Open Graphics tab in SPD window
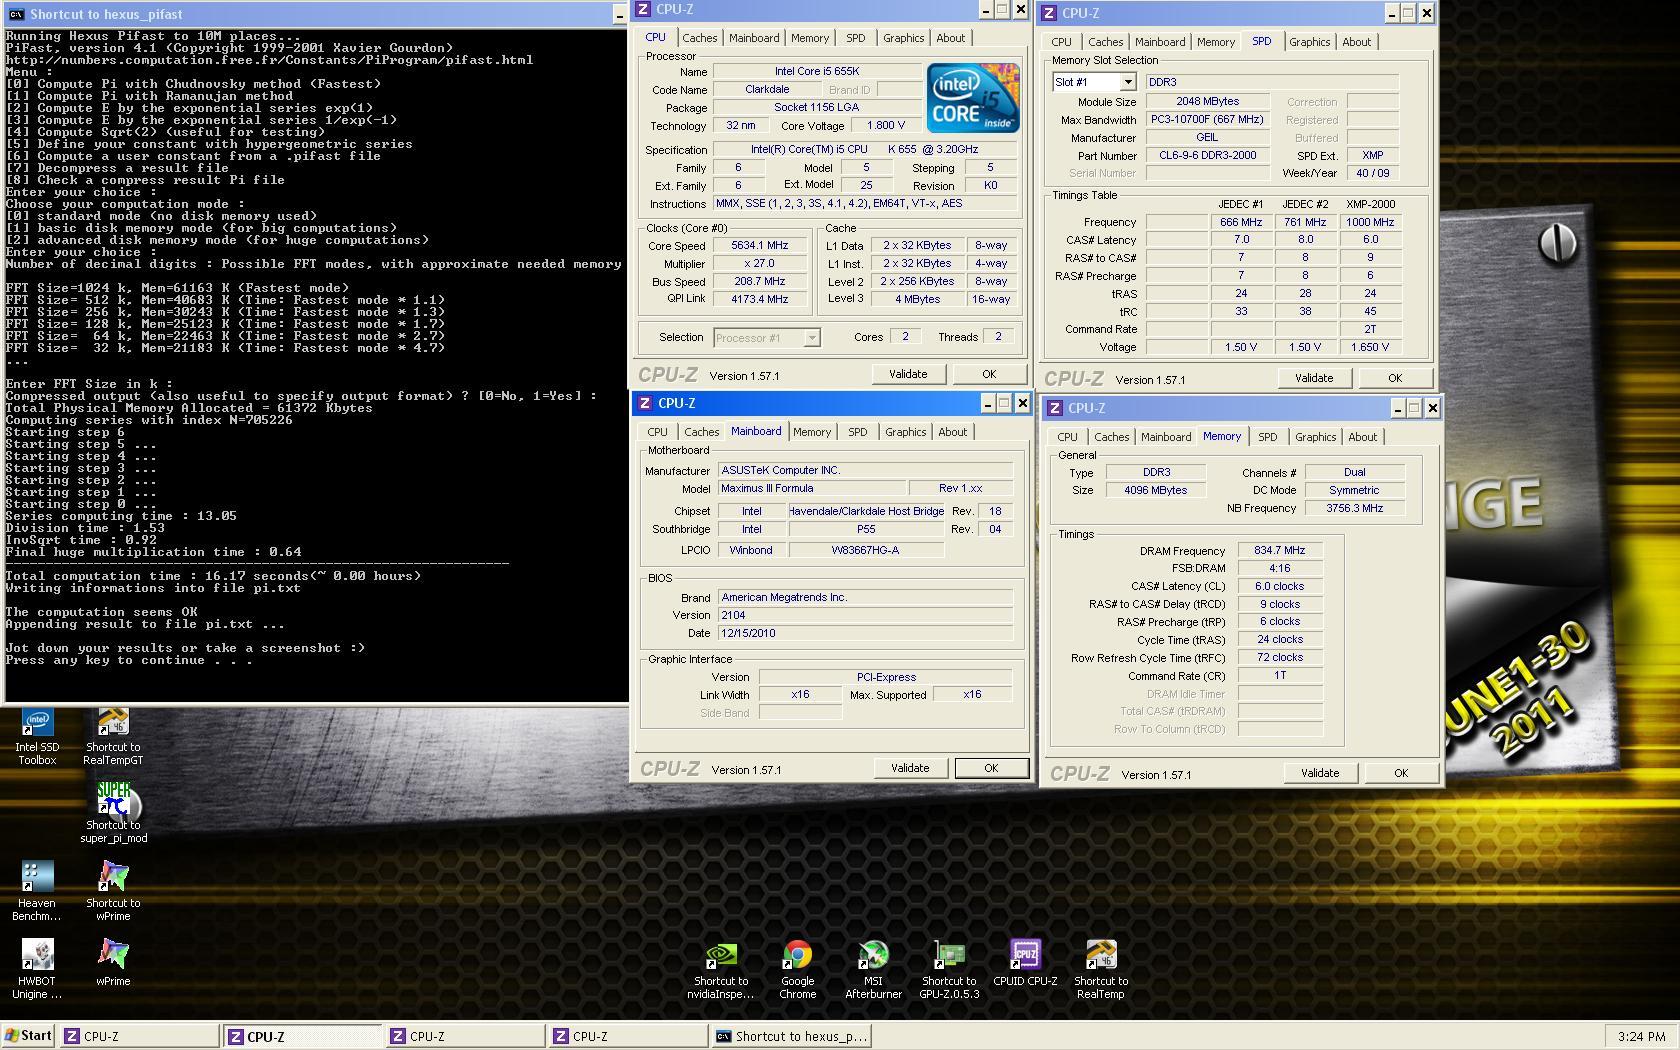Image resolution: width=1680 pixels, height=1050 pixels. [1309, 42]
